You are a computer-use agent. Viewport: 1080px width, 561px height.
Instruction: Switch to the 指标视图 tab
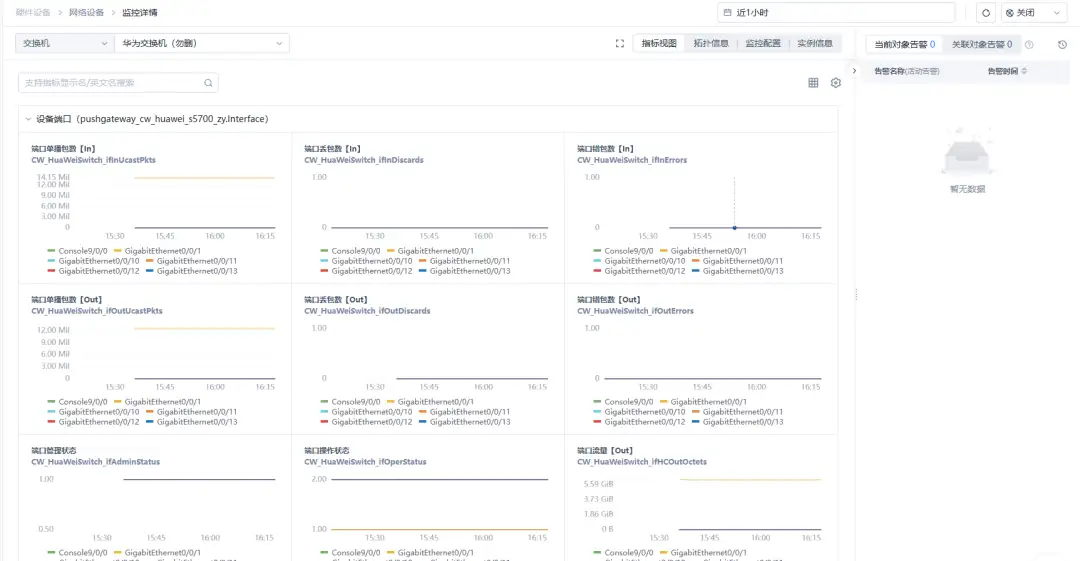click(659, 43)
